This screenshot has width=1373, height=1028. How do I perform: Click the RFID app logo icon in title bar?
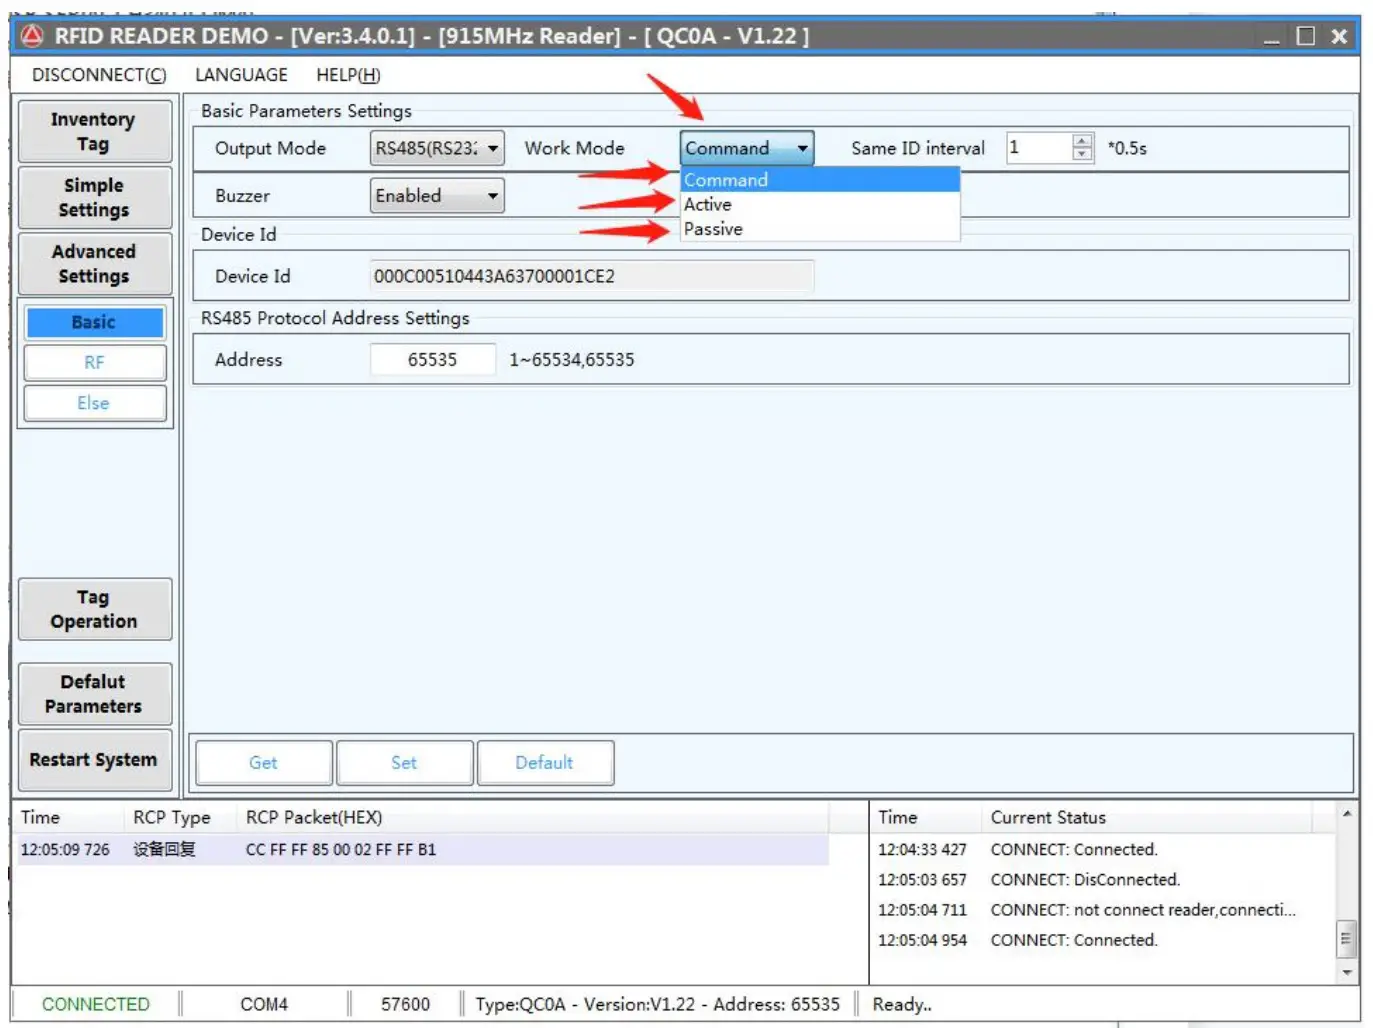(x=32, y=36)
